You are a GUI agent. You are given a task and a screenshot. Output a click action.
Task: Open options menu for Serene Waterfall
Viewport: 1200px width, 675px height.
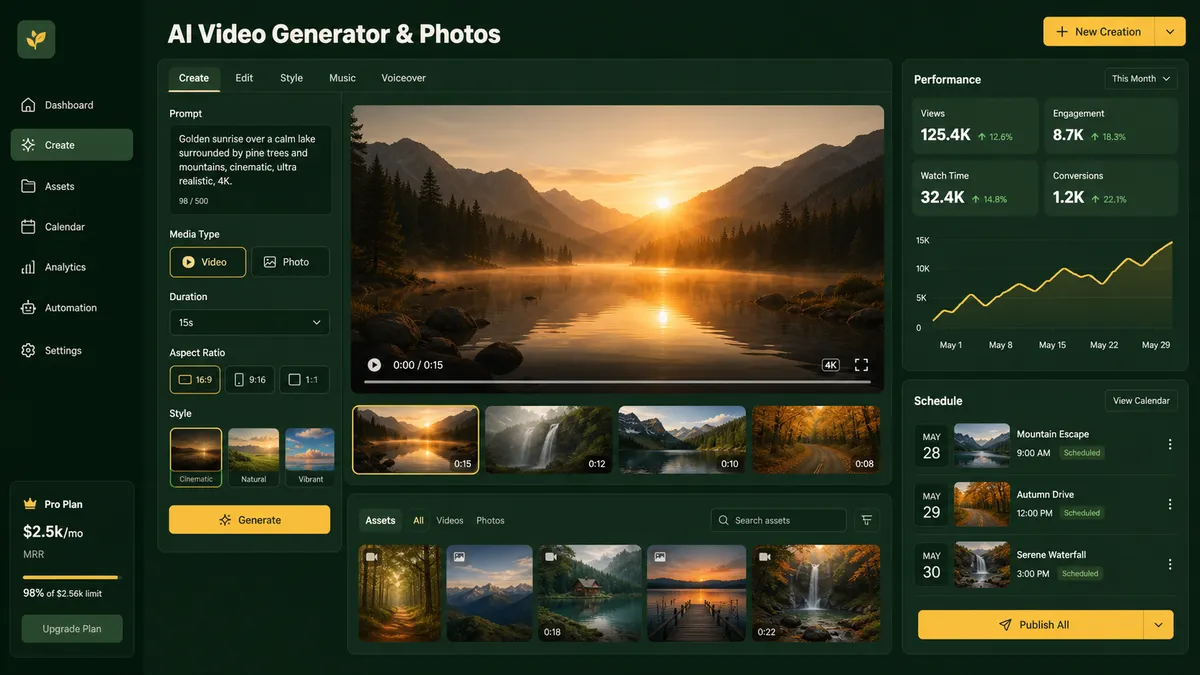pos(1170,564)
